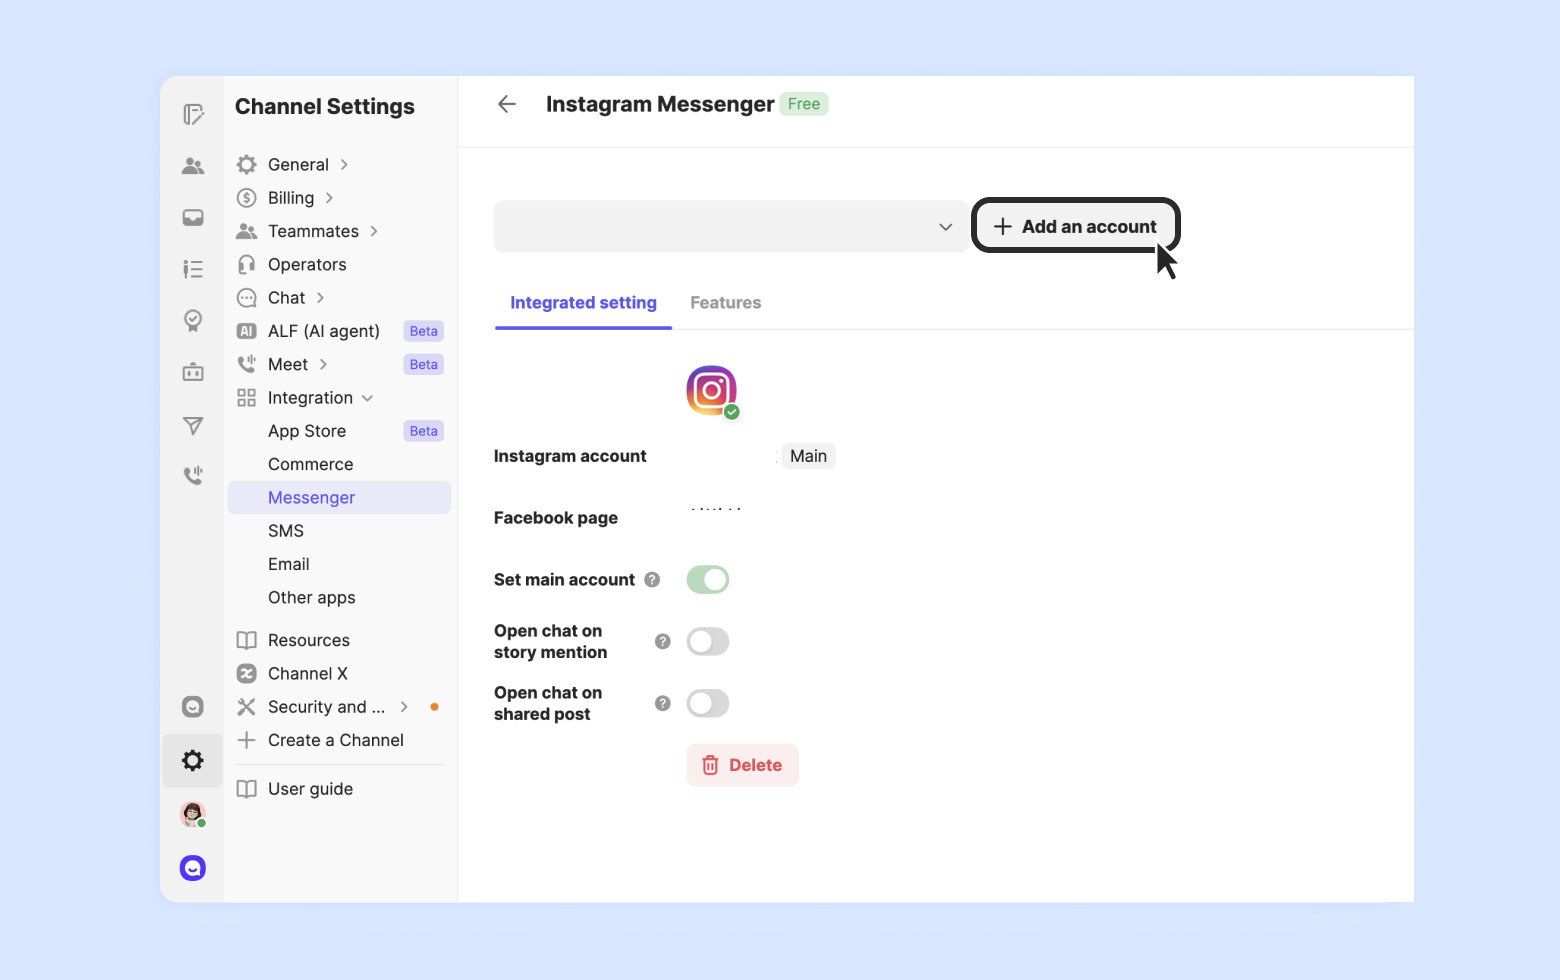Click the paper plane marketing icon
Image resolution: width=1560 pixels, height=980 pixels.
193,426
